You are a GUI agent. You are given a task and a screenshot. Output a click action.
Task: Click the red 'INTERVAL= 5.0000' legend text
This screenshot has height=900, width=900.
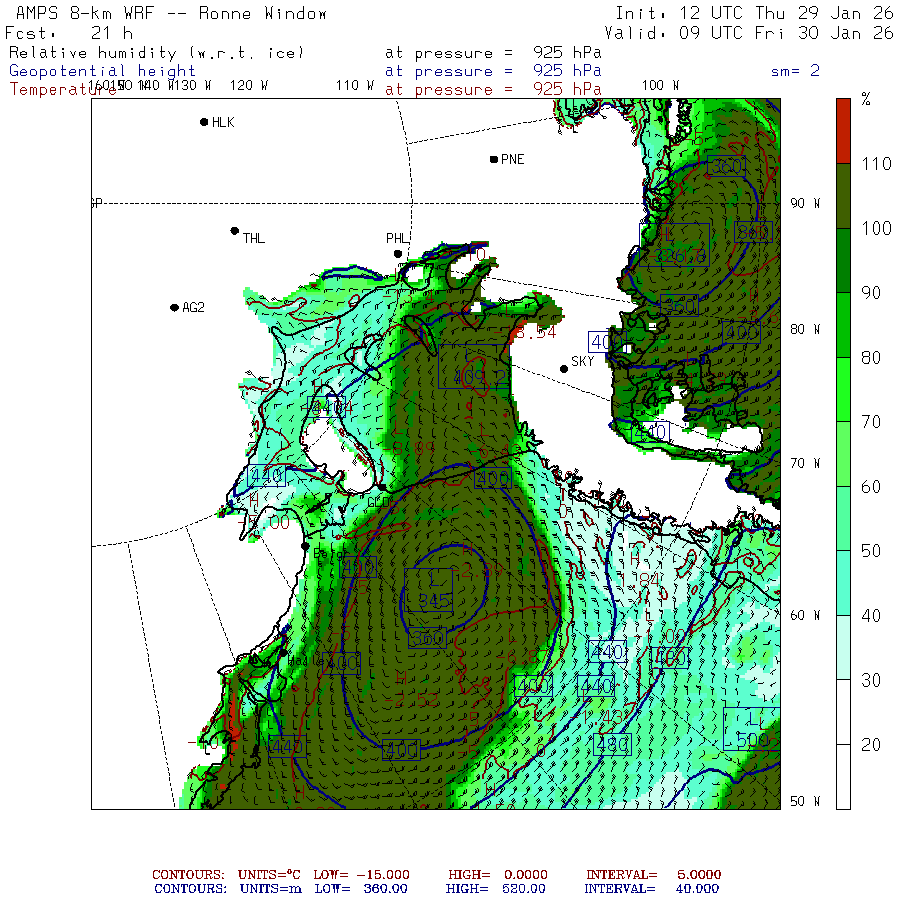tap(653, 875)
